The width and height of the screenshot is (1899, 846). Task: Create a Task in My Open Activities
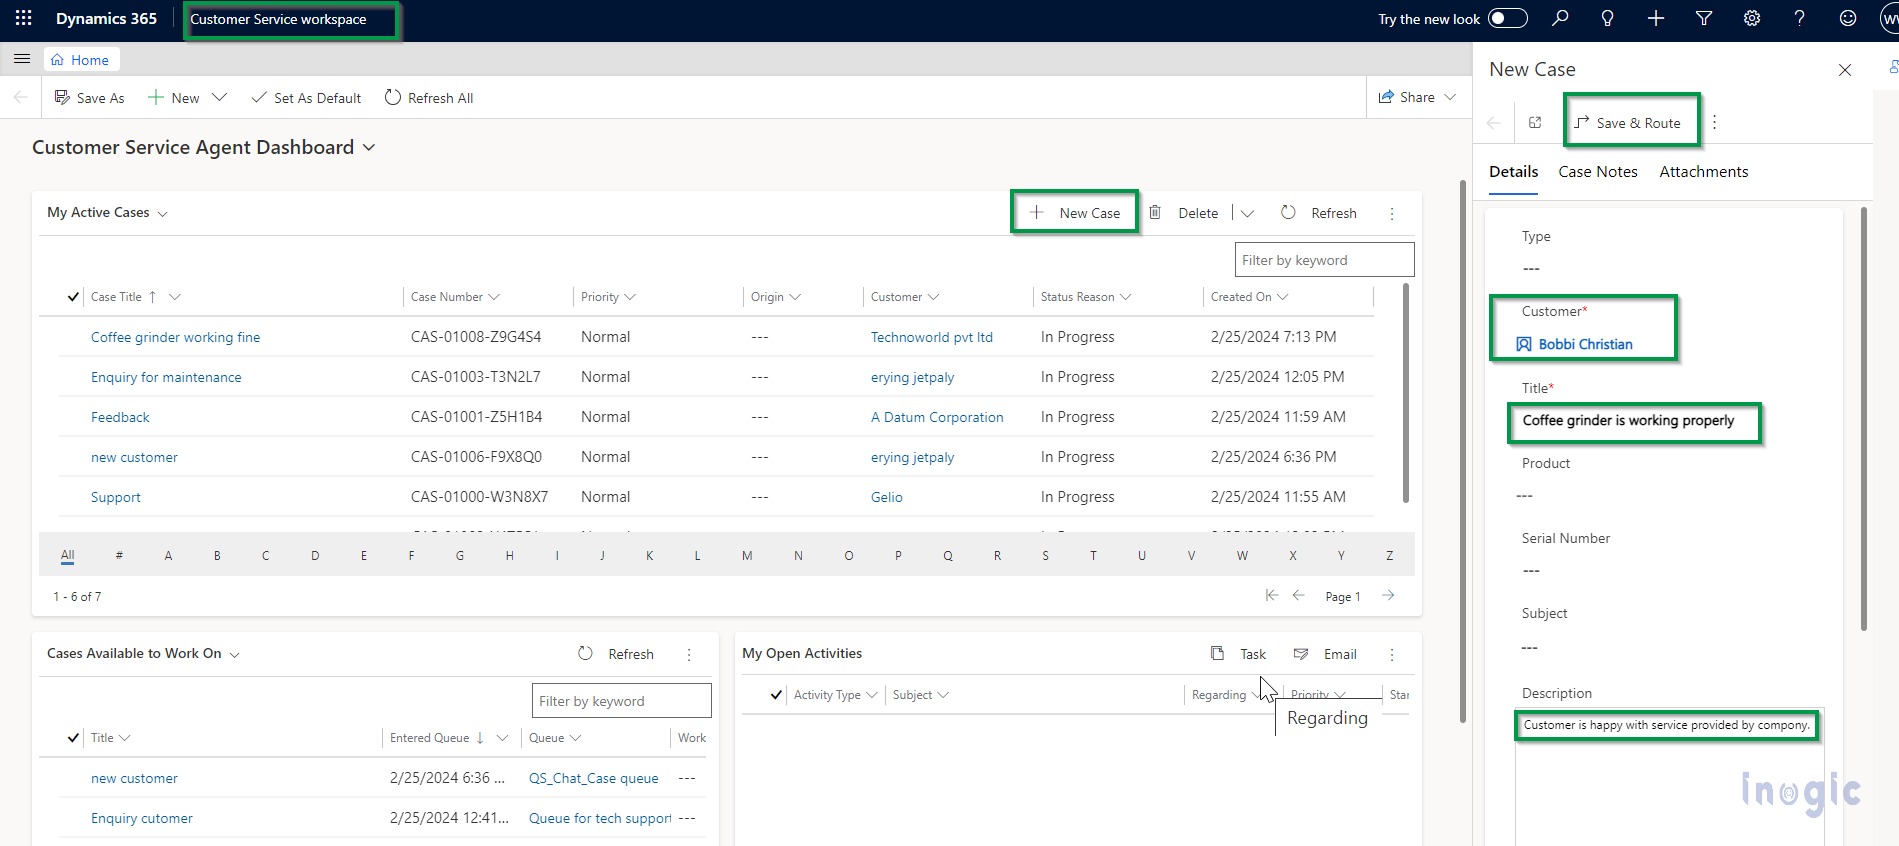1238,653
